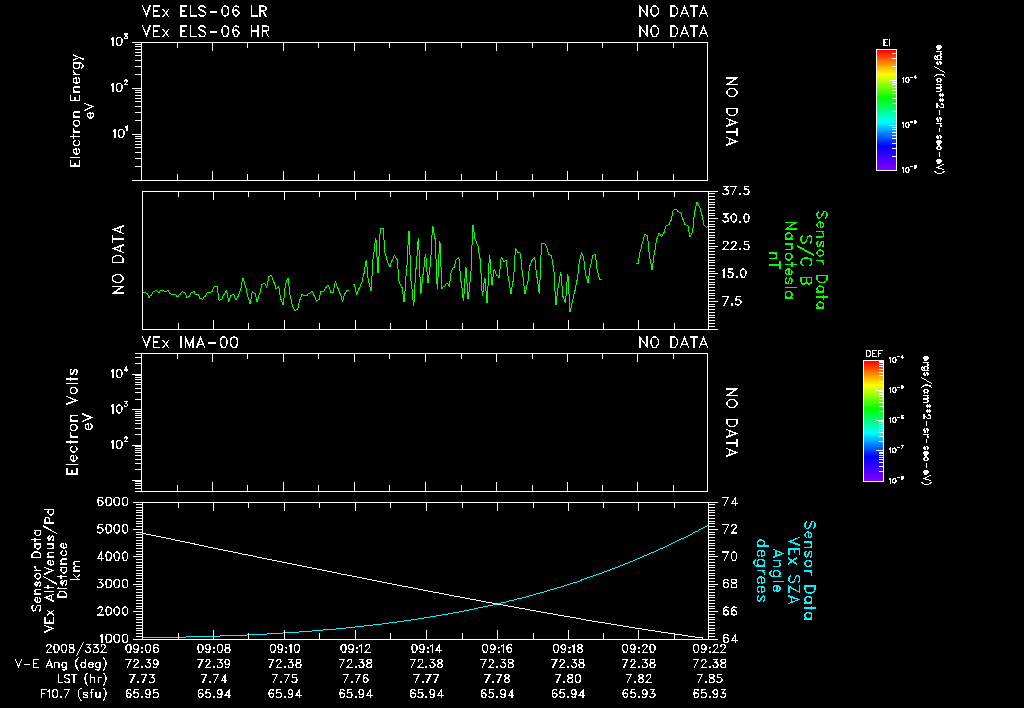The image size is (1024, 708).
Task: Click the 5000 km axis tick label
Action: point(112,529)
